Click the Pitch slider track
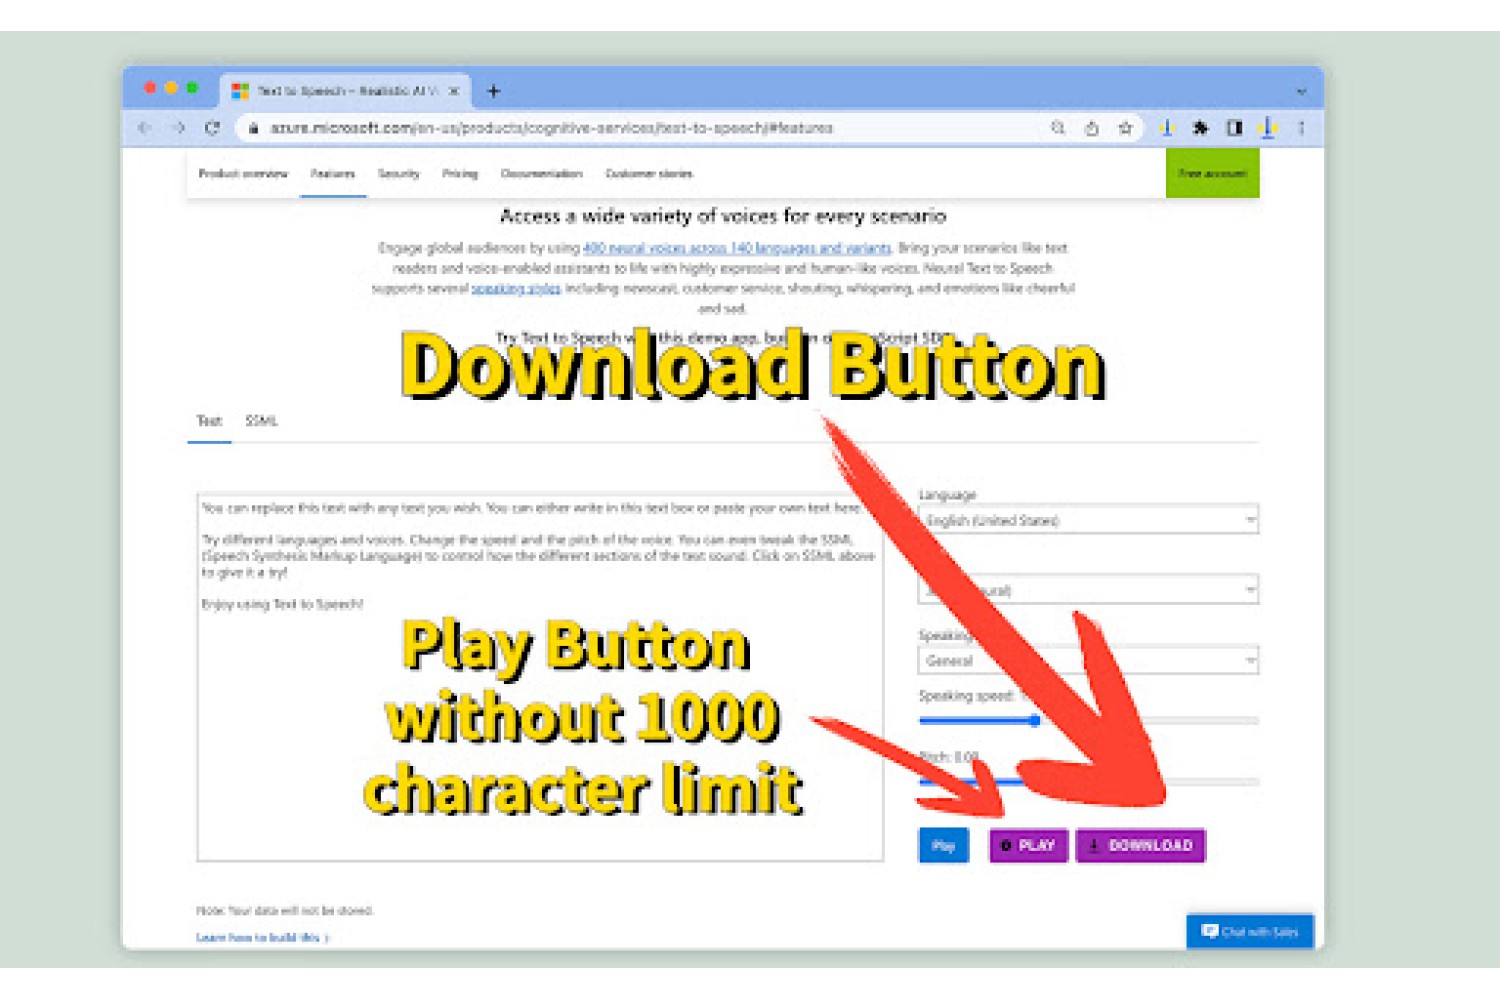Viewport: 1500px width, 1000px height. 1088,782
